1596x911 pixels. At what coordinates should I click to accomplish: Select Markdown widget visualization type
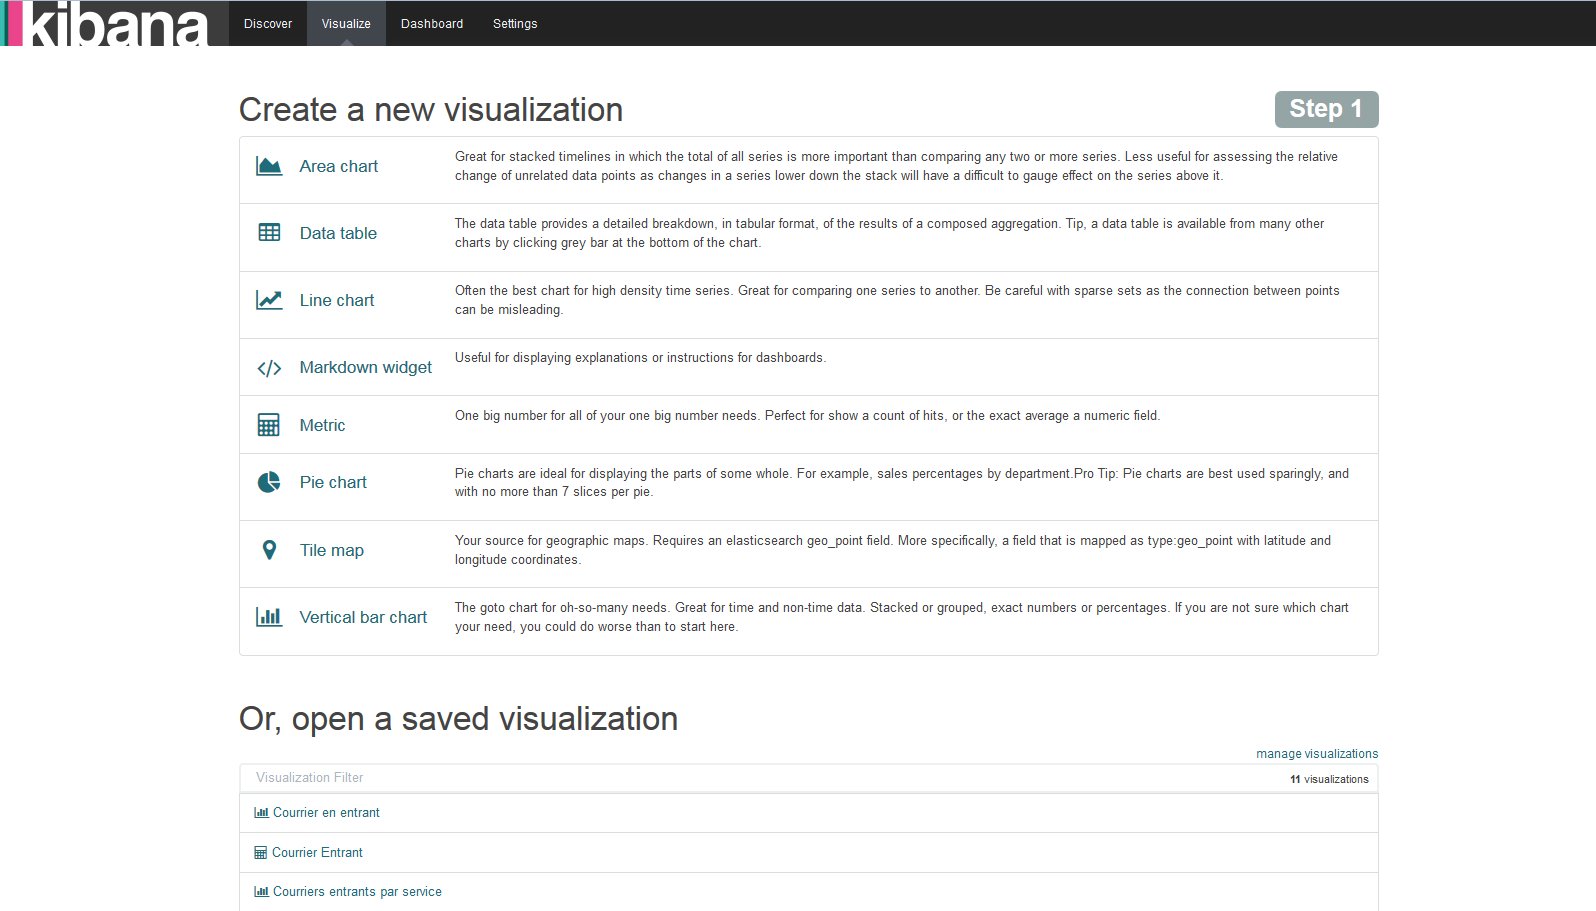pyautogui.click(x=366, y=367)
